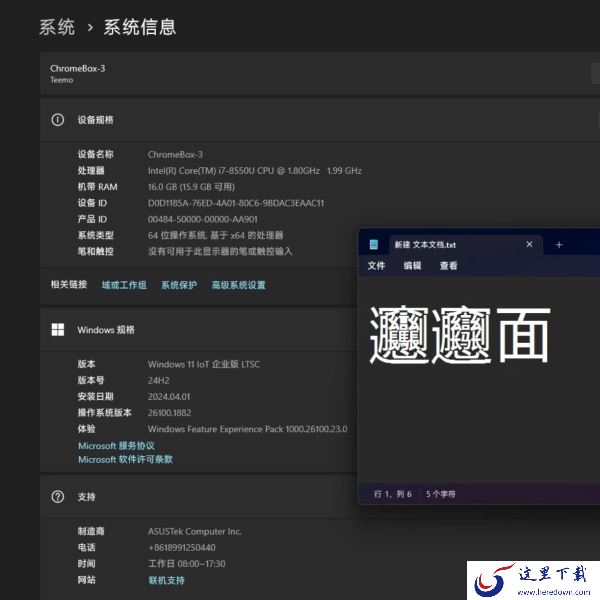Select the 64 位操作系统 system type value
The height and width of the screenshot is (600, 600).
(x=216, y=235)
